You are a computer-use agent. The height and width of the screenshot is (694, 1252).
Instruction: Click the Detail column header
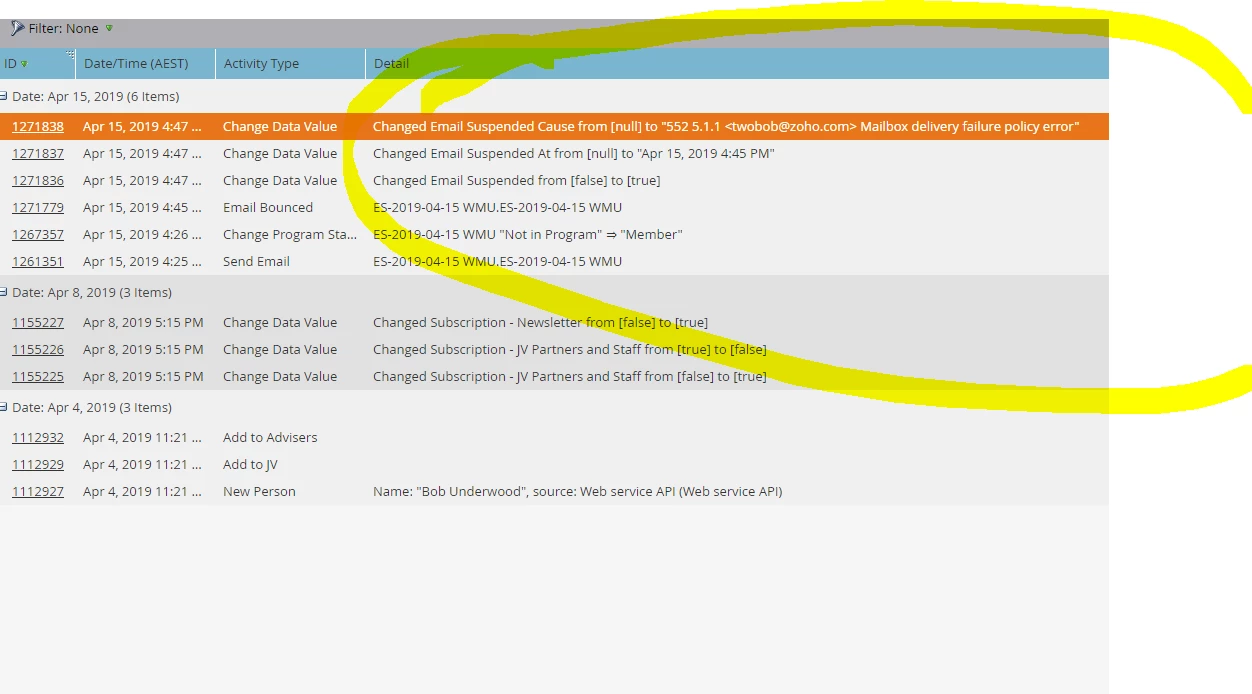point(737,63)
